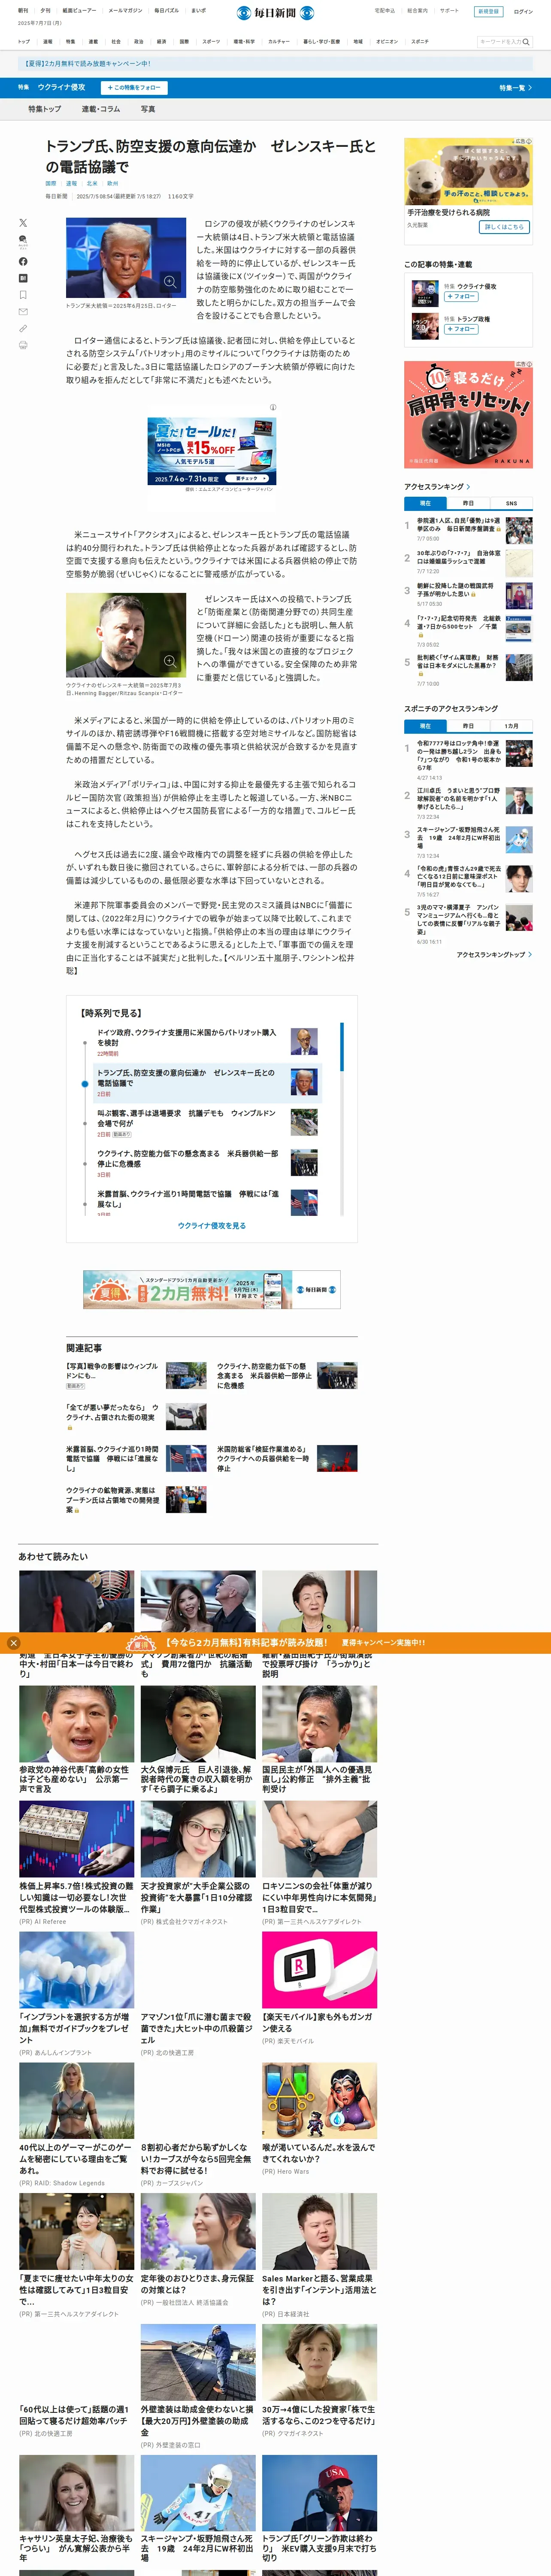Screen dimensions: 551x2576
Task: Open the ad info icon above MSI ad
Action: pyautogui.click(x=273, y=407)
